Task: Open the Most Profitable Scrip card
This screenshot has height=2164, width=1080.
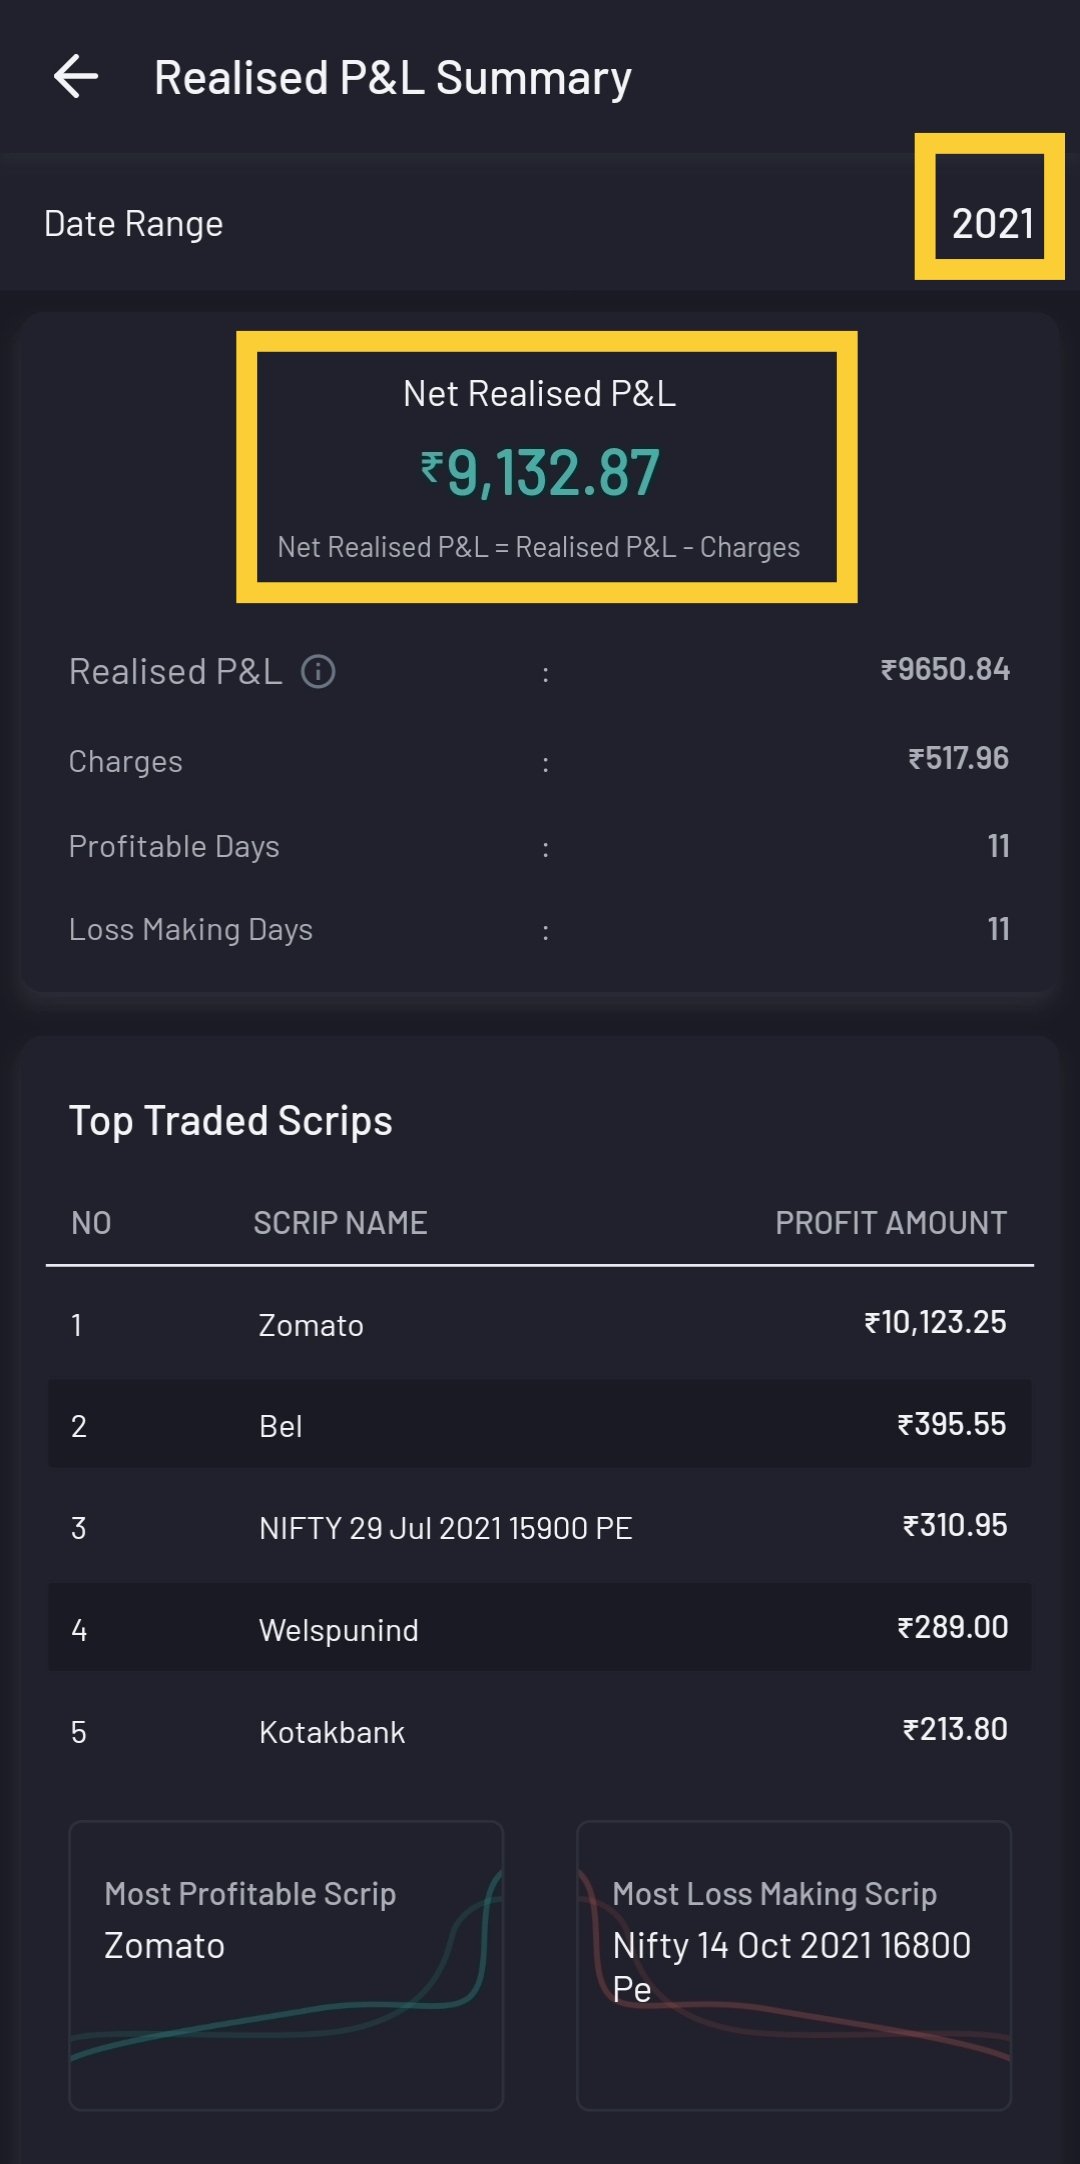Action: click(x=286, y=1965)
